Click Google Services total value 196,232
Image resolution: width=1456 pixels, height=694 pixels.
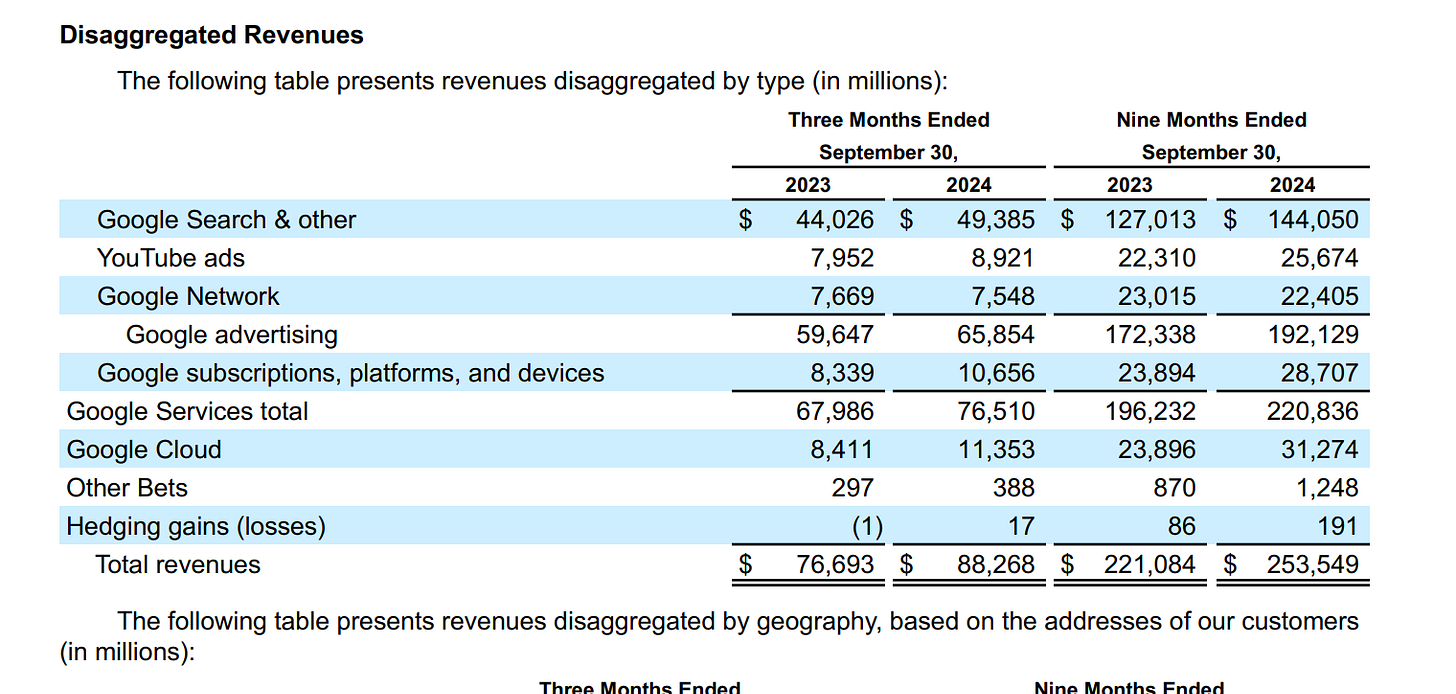click(x=1150, y=411)
